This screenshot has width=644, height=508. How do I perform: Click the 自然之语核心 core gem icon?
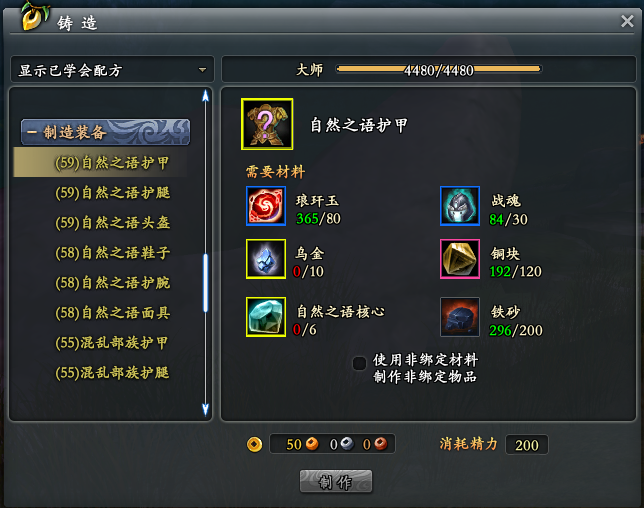pos(266,317)
